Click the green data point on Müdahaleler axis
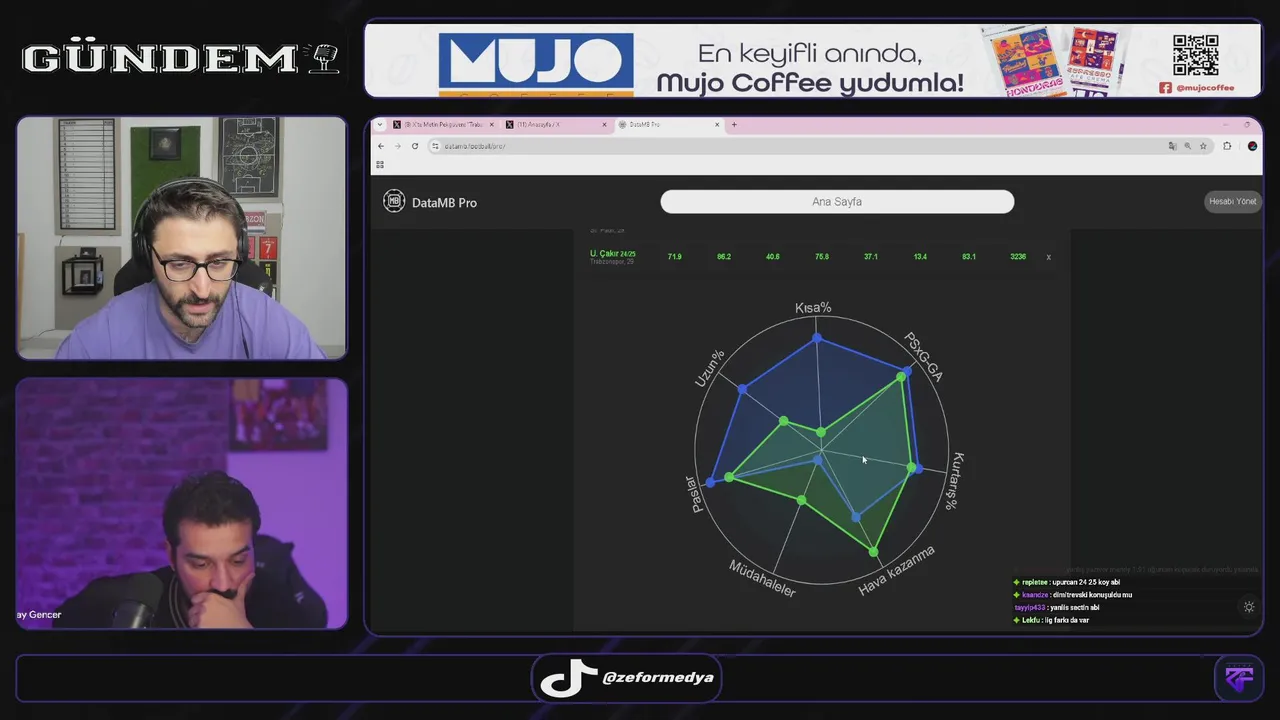1280x720 pixels. pyautogui.click(x=802, y=499)
